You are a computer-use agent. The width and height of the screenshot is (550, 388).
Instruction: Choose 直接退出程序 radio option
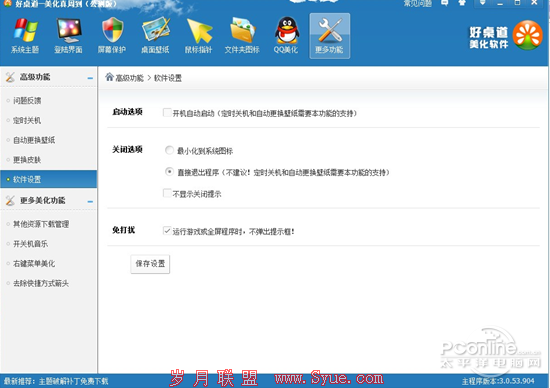click(x=169, y=172)
